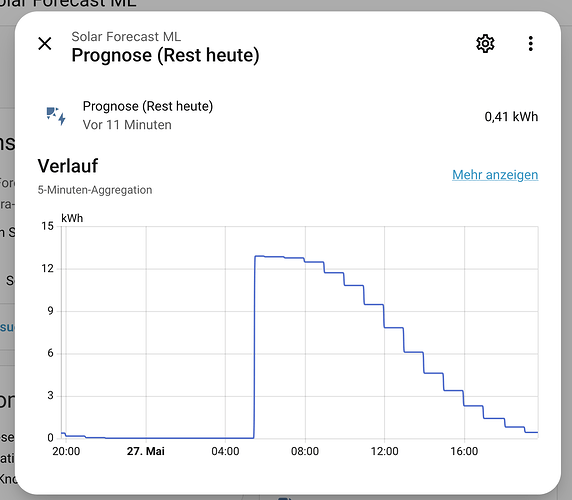
Task: Click the 'kWh' unit label on the chart
Action: 72,218
